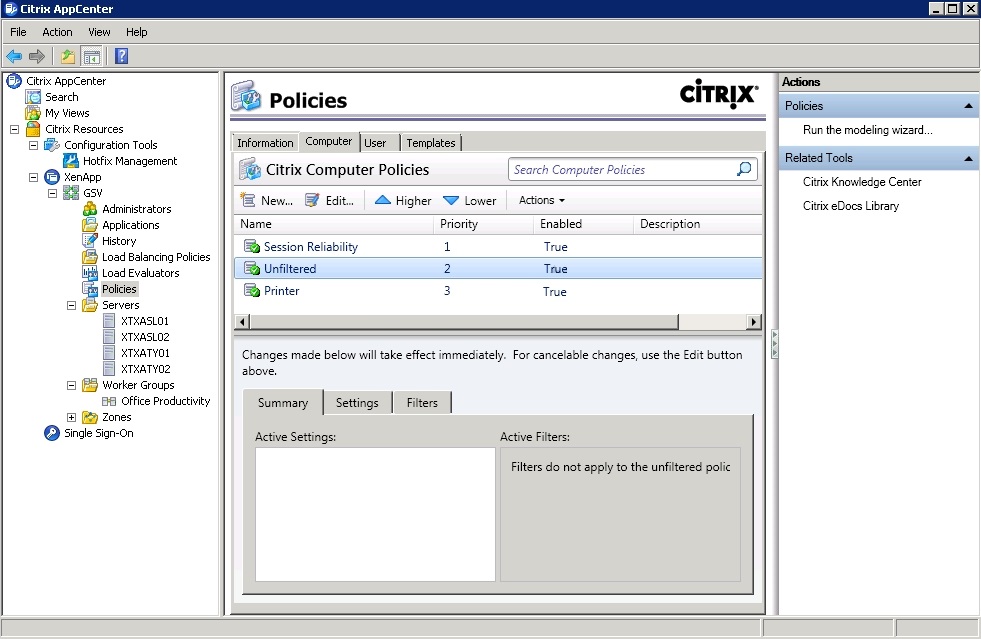Collapse the Citrix Resources node
Viewport: 981px width, 639px height.
click(x=14, y=130)
